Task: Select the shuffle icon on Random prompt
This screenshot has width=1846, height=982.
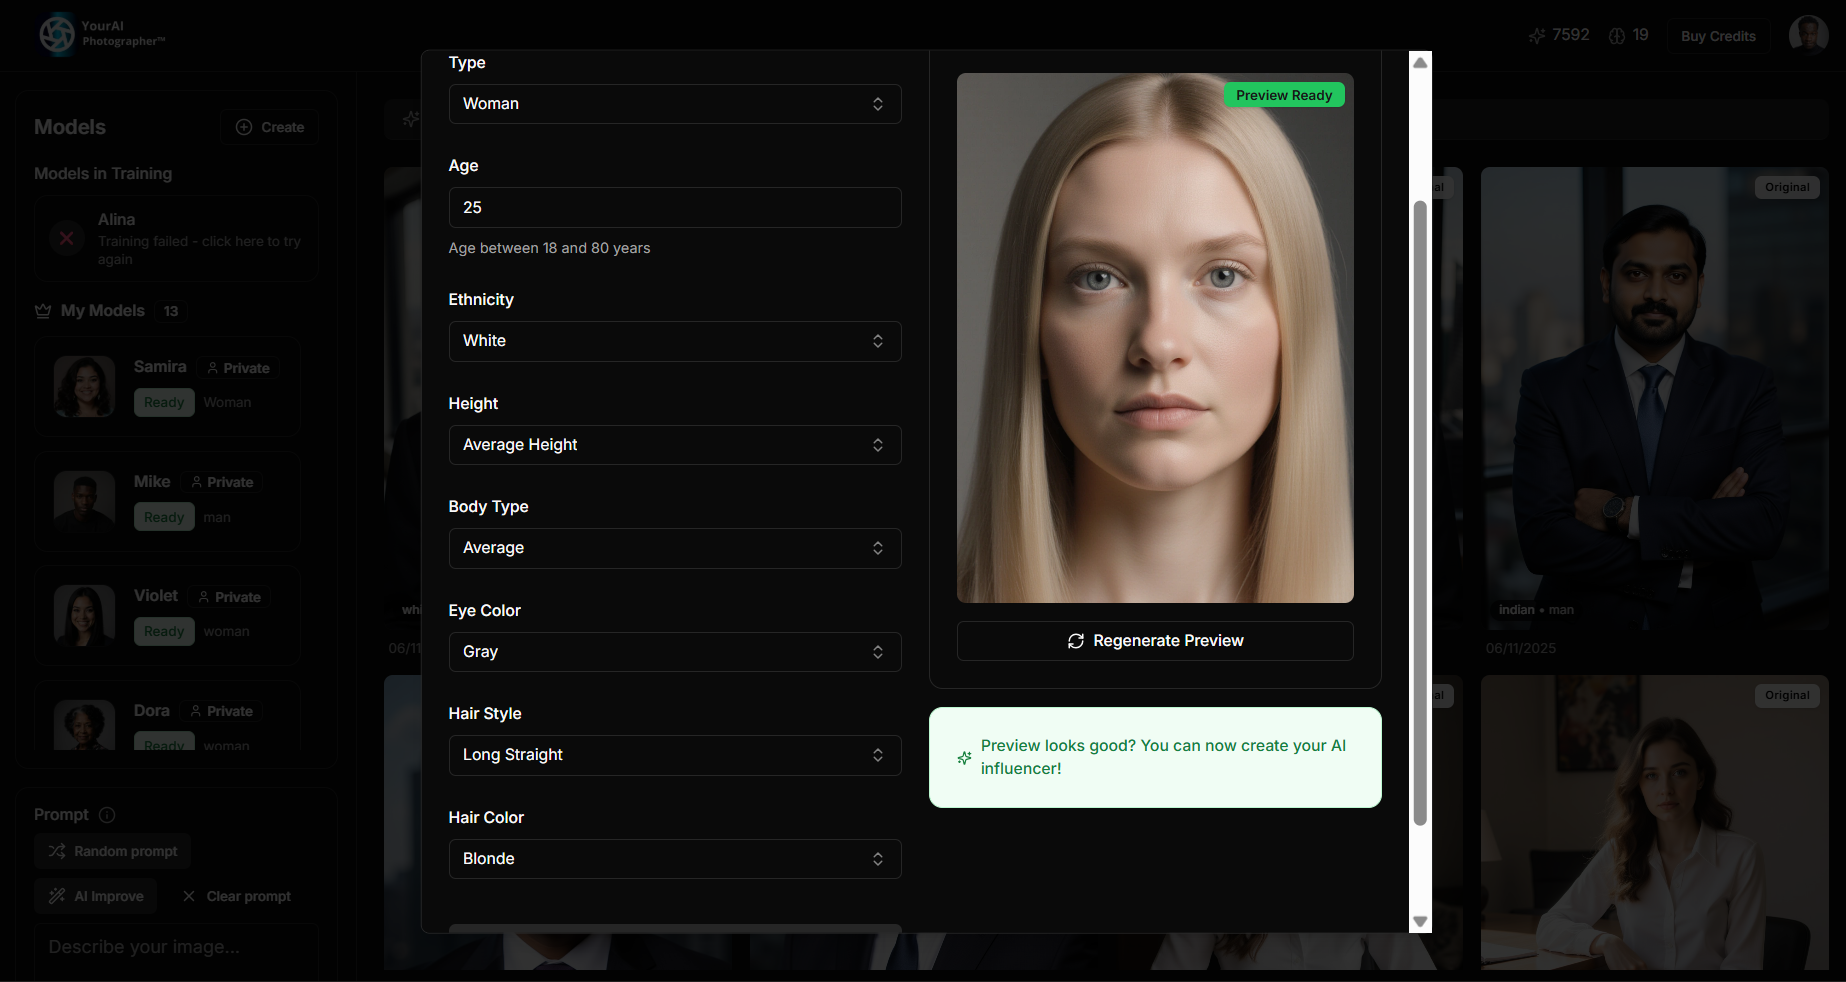Action: pos(57,851)
